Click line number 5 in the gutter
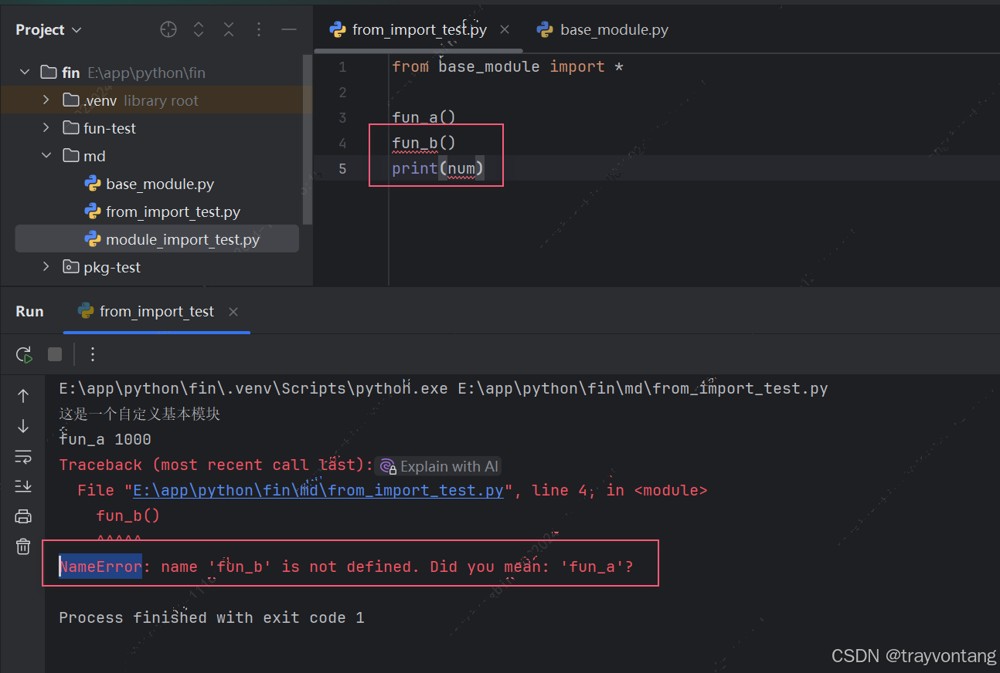This screenshot has width=1000, height=673. pyautogui.click(x=342, y=168)
